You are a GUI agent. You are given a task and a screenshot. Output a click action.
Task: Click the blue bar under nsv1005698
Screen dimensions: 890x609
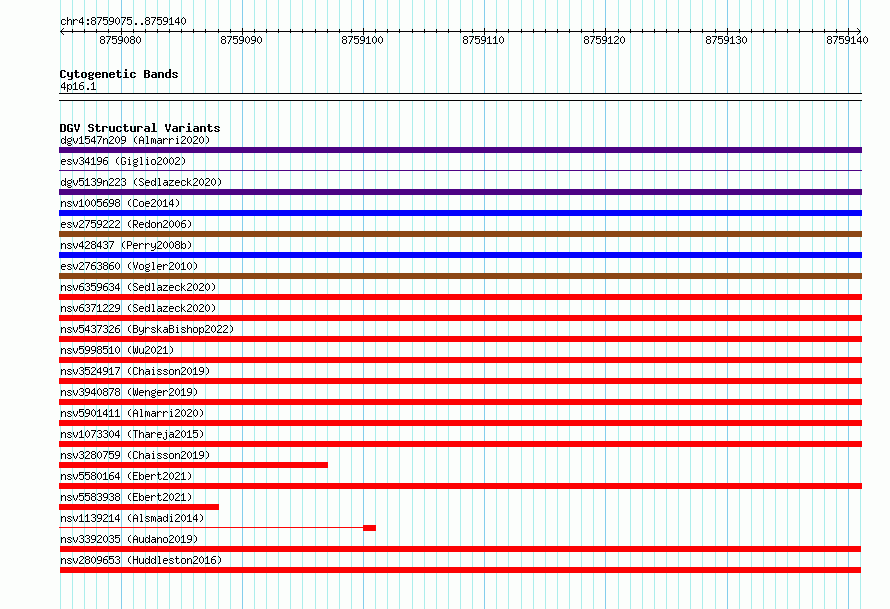tap(460, 213)
